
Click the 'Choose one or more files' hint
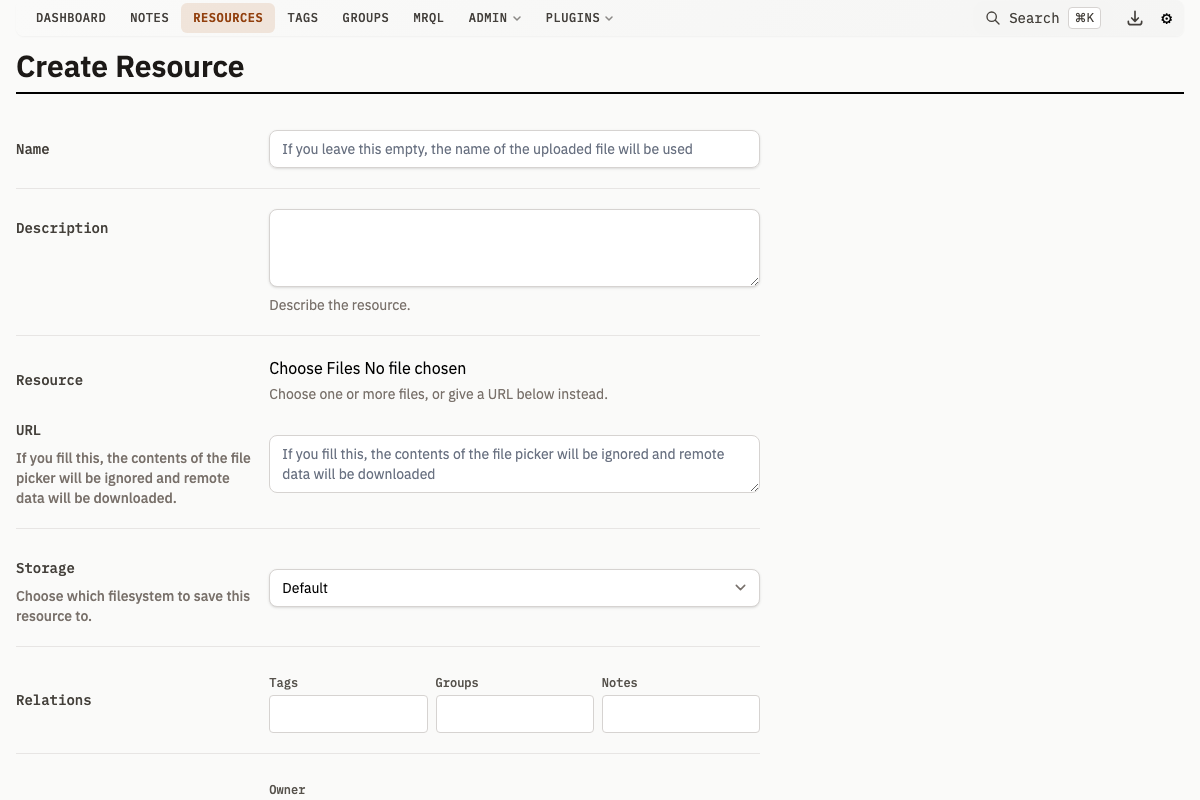(438, 394)
